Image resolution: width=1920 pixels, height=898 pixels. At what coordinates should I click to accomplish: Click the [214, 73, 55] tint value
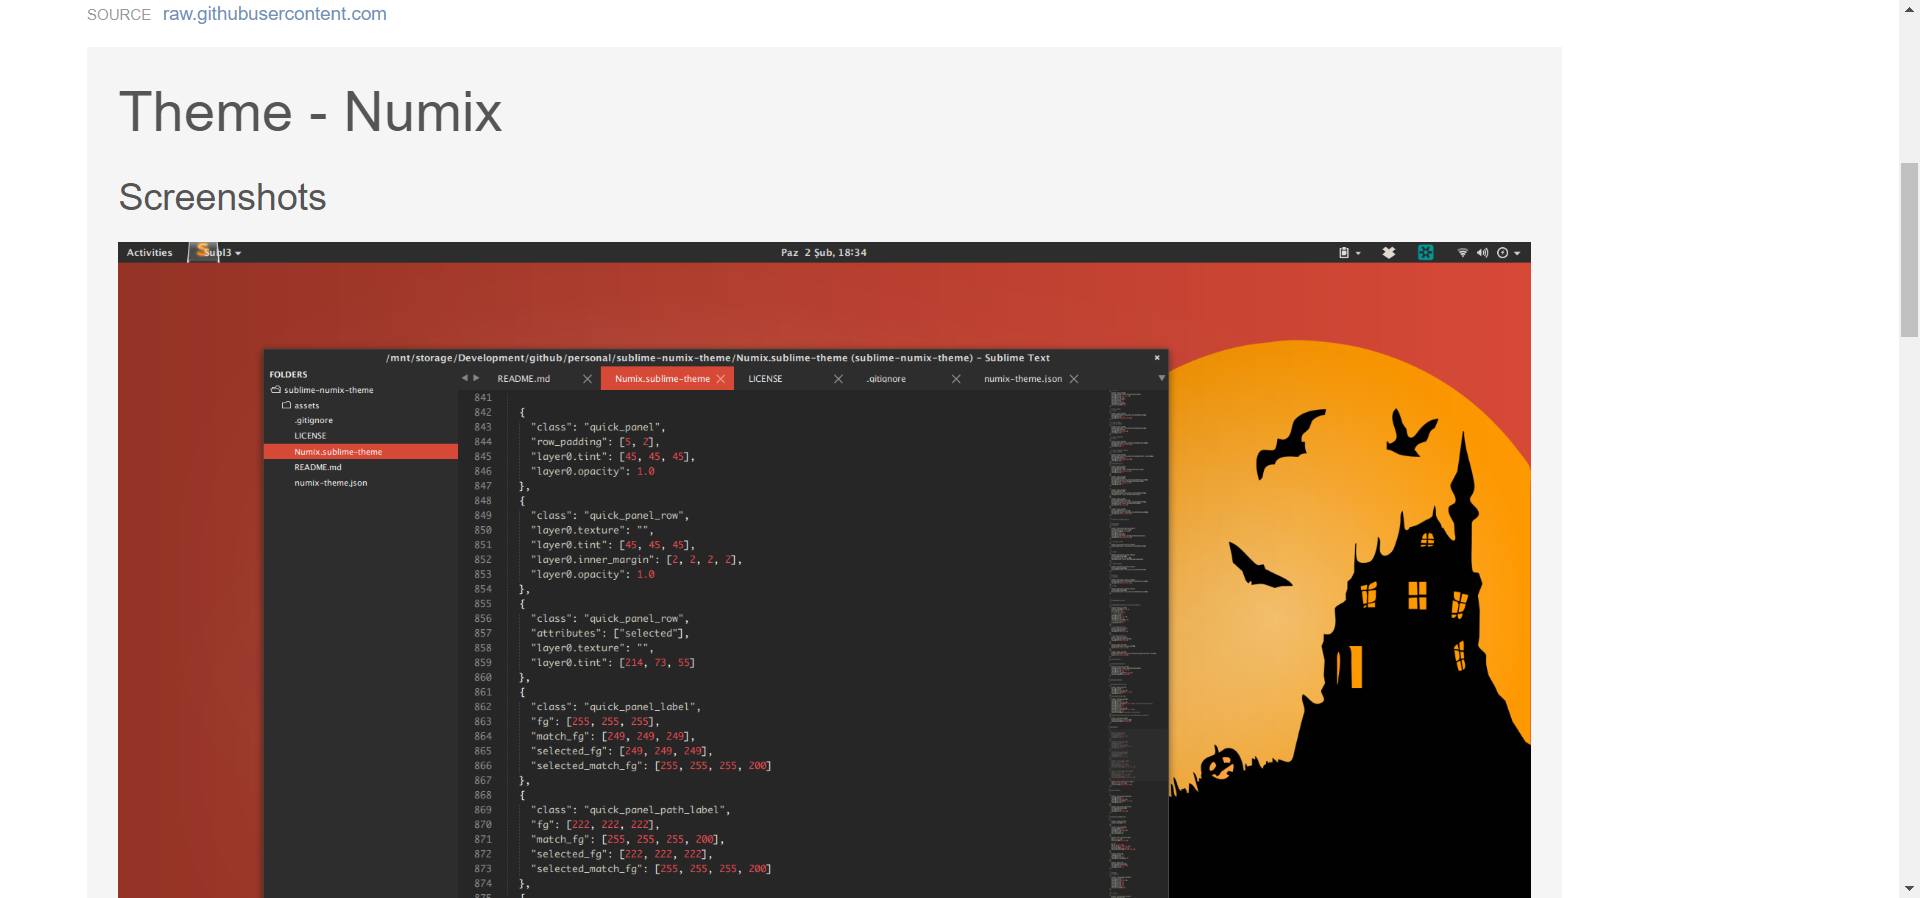tap(657, 663)
